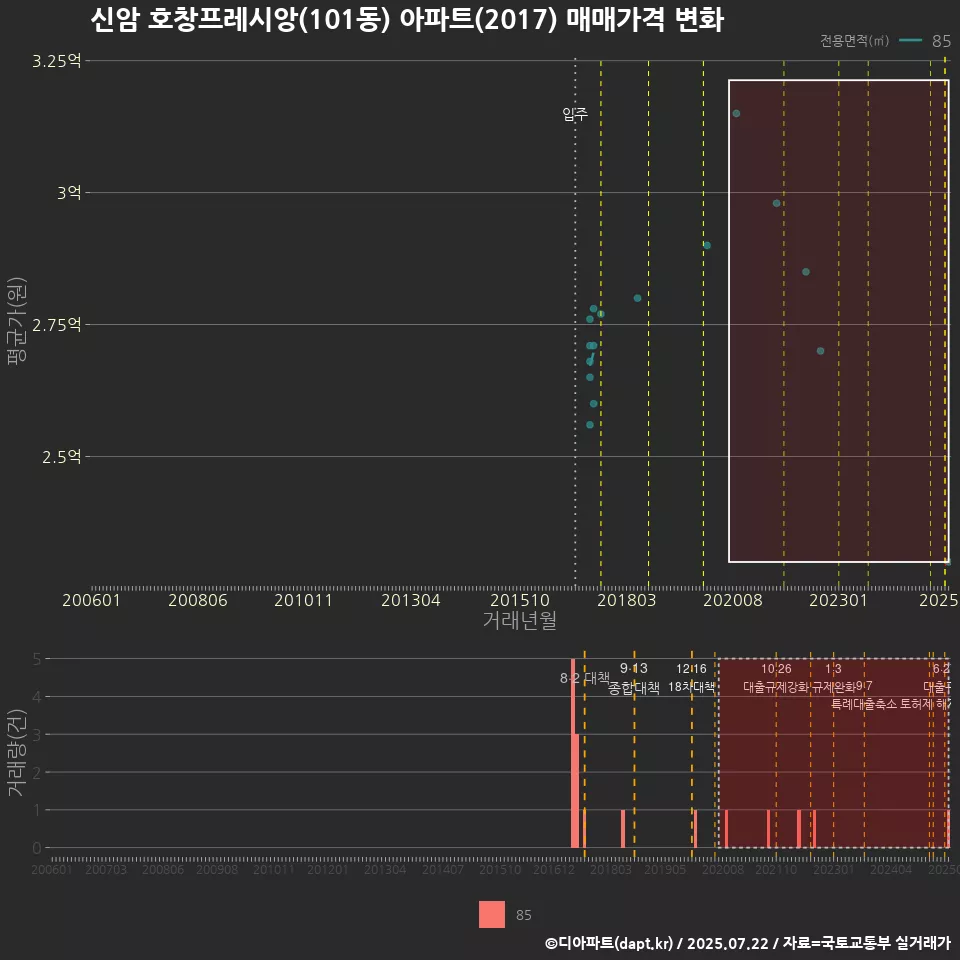Click the teal 85 line legend entry

(925, 40)
